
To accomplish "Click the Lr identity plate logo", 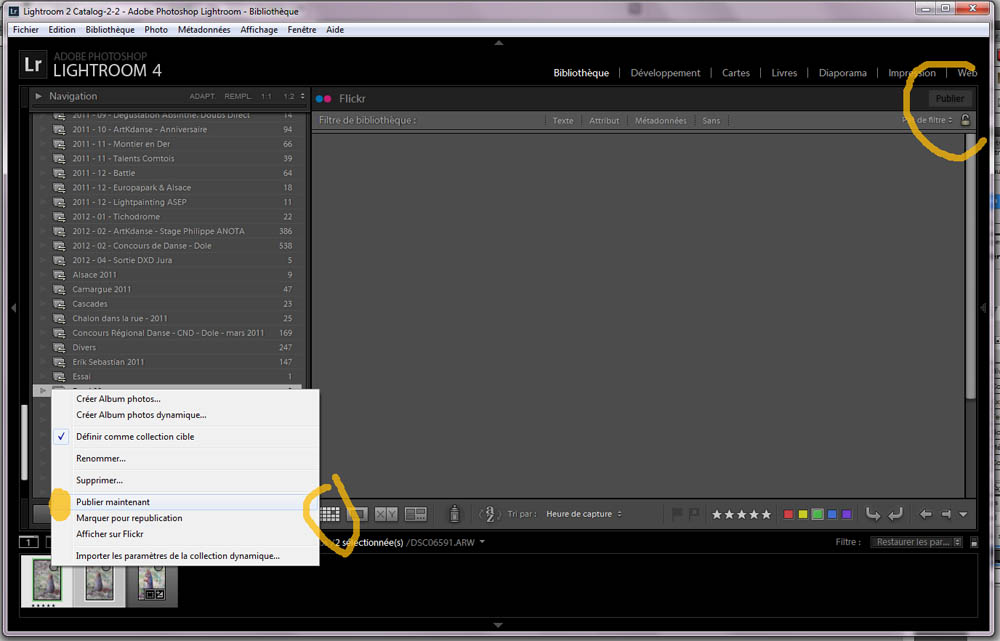I will pyautogui.click(x=33, y=64).
